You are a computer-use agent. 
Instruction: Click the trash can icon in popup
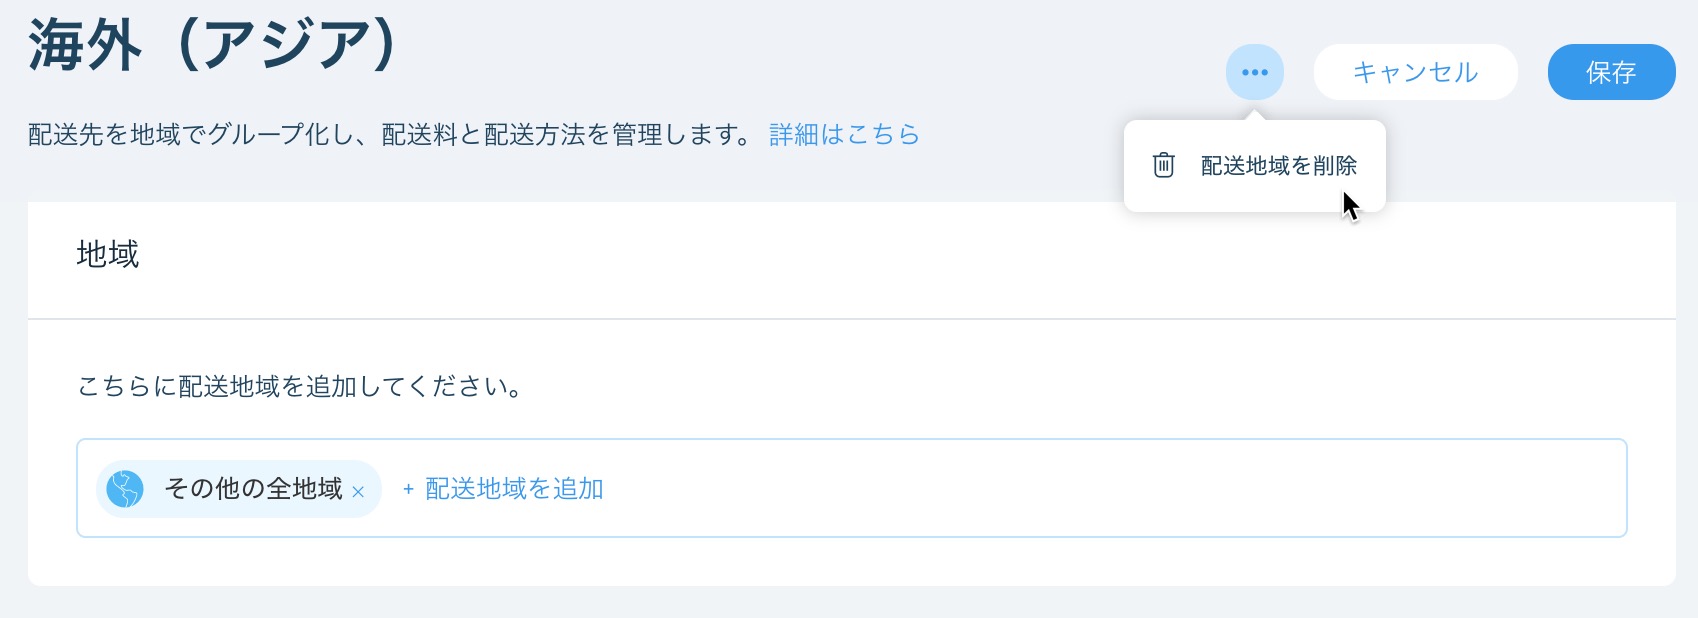[x=1163, y=165]
